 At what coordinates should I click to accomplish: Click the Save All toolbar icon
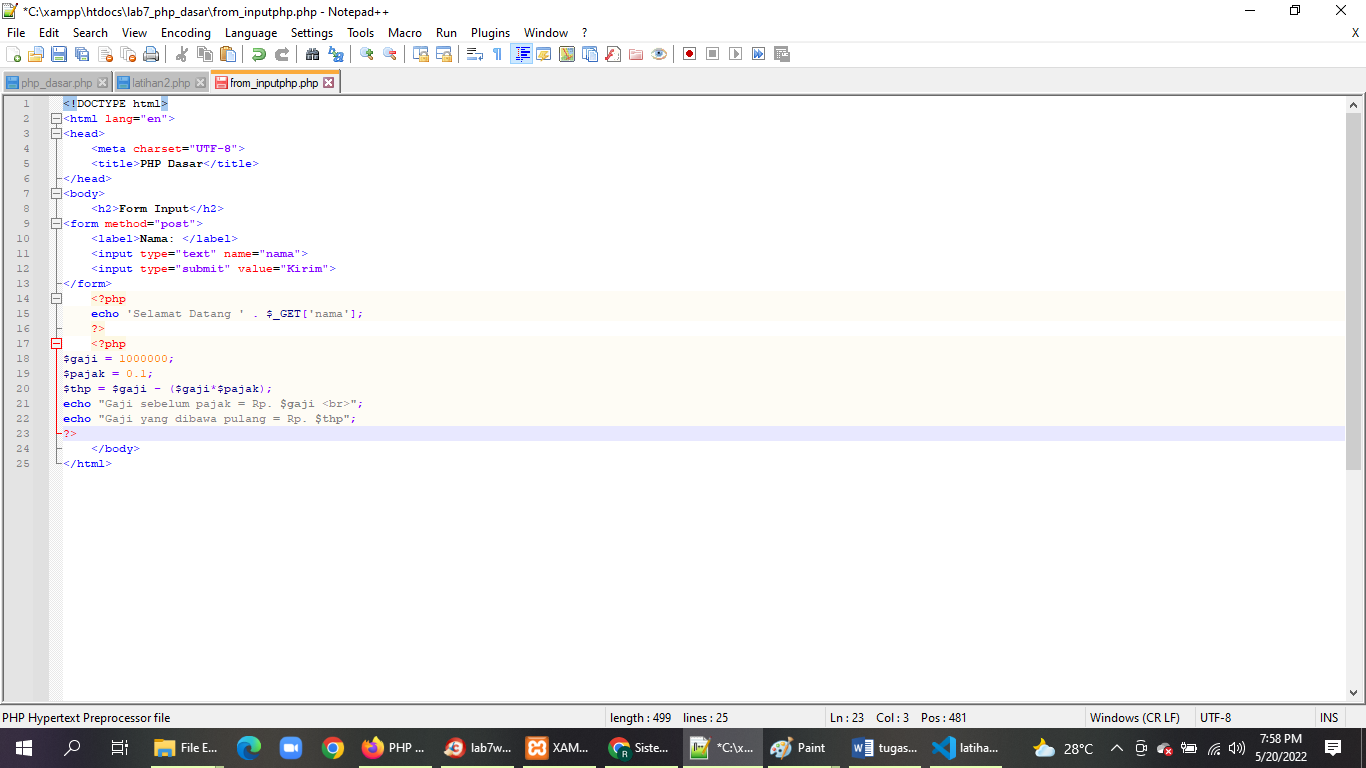point(80,54)
